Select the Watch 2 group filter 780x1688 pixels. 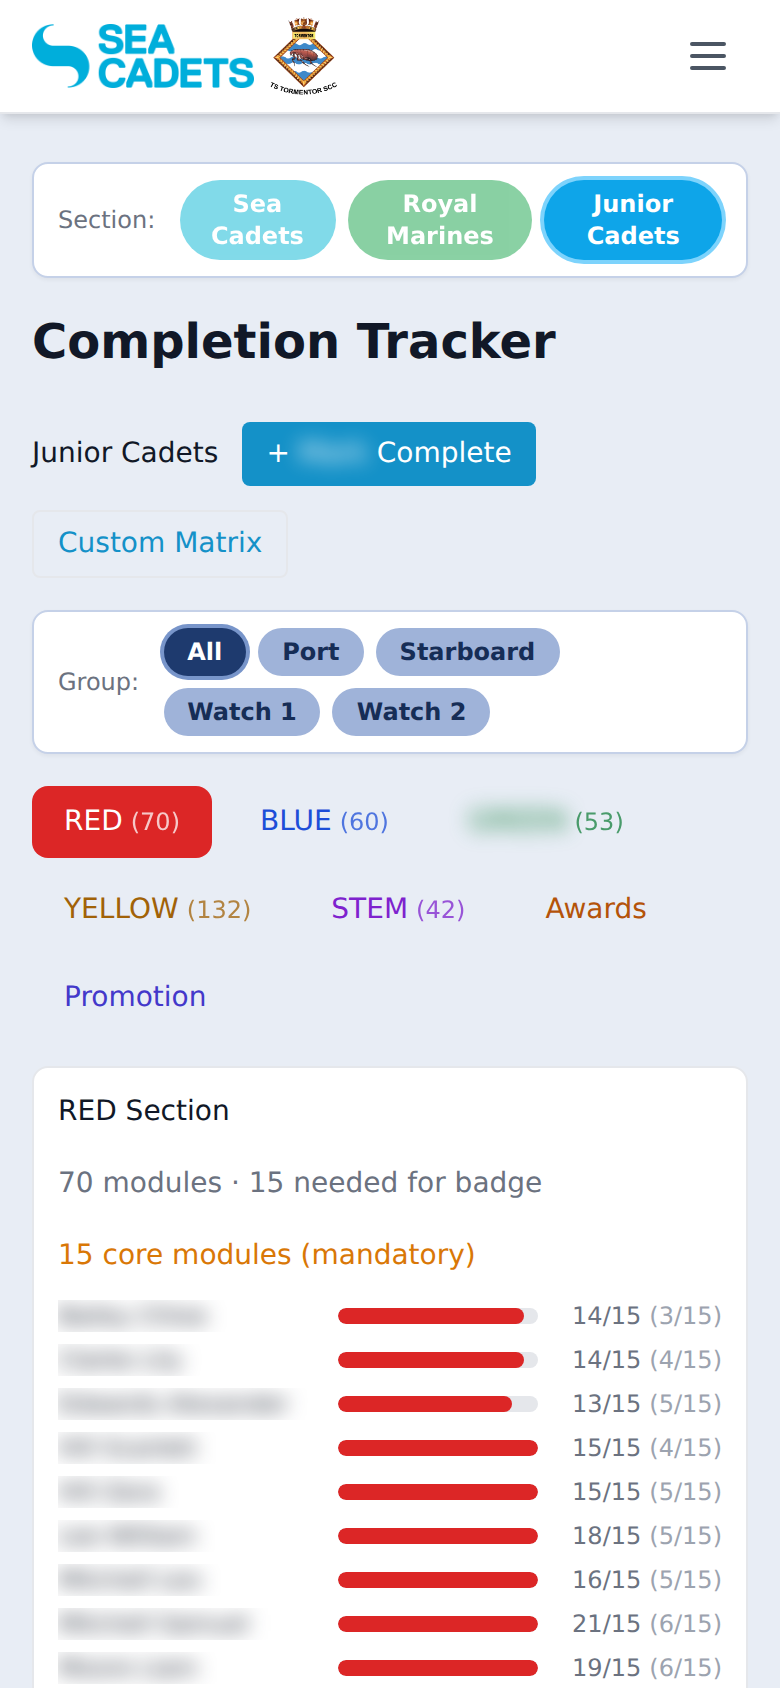410,712
